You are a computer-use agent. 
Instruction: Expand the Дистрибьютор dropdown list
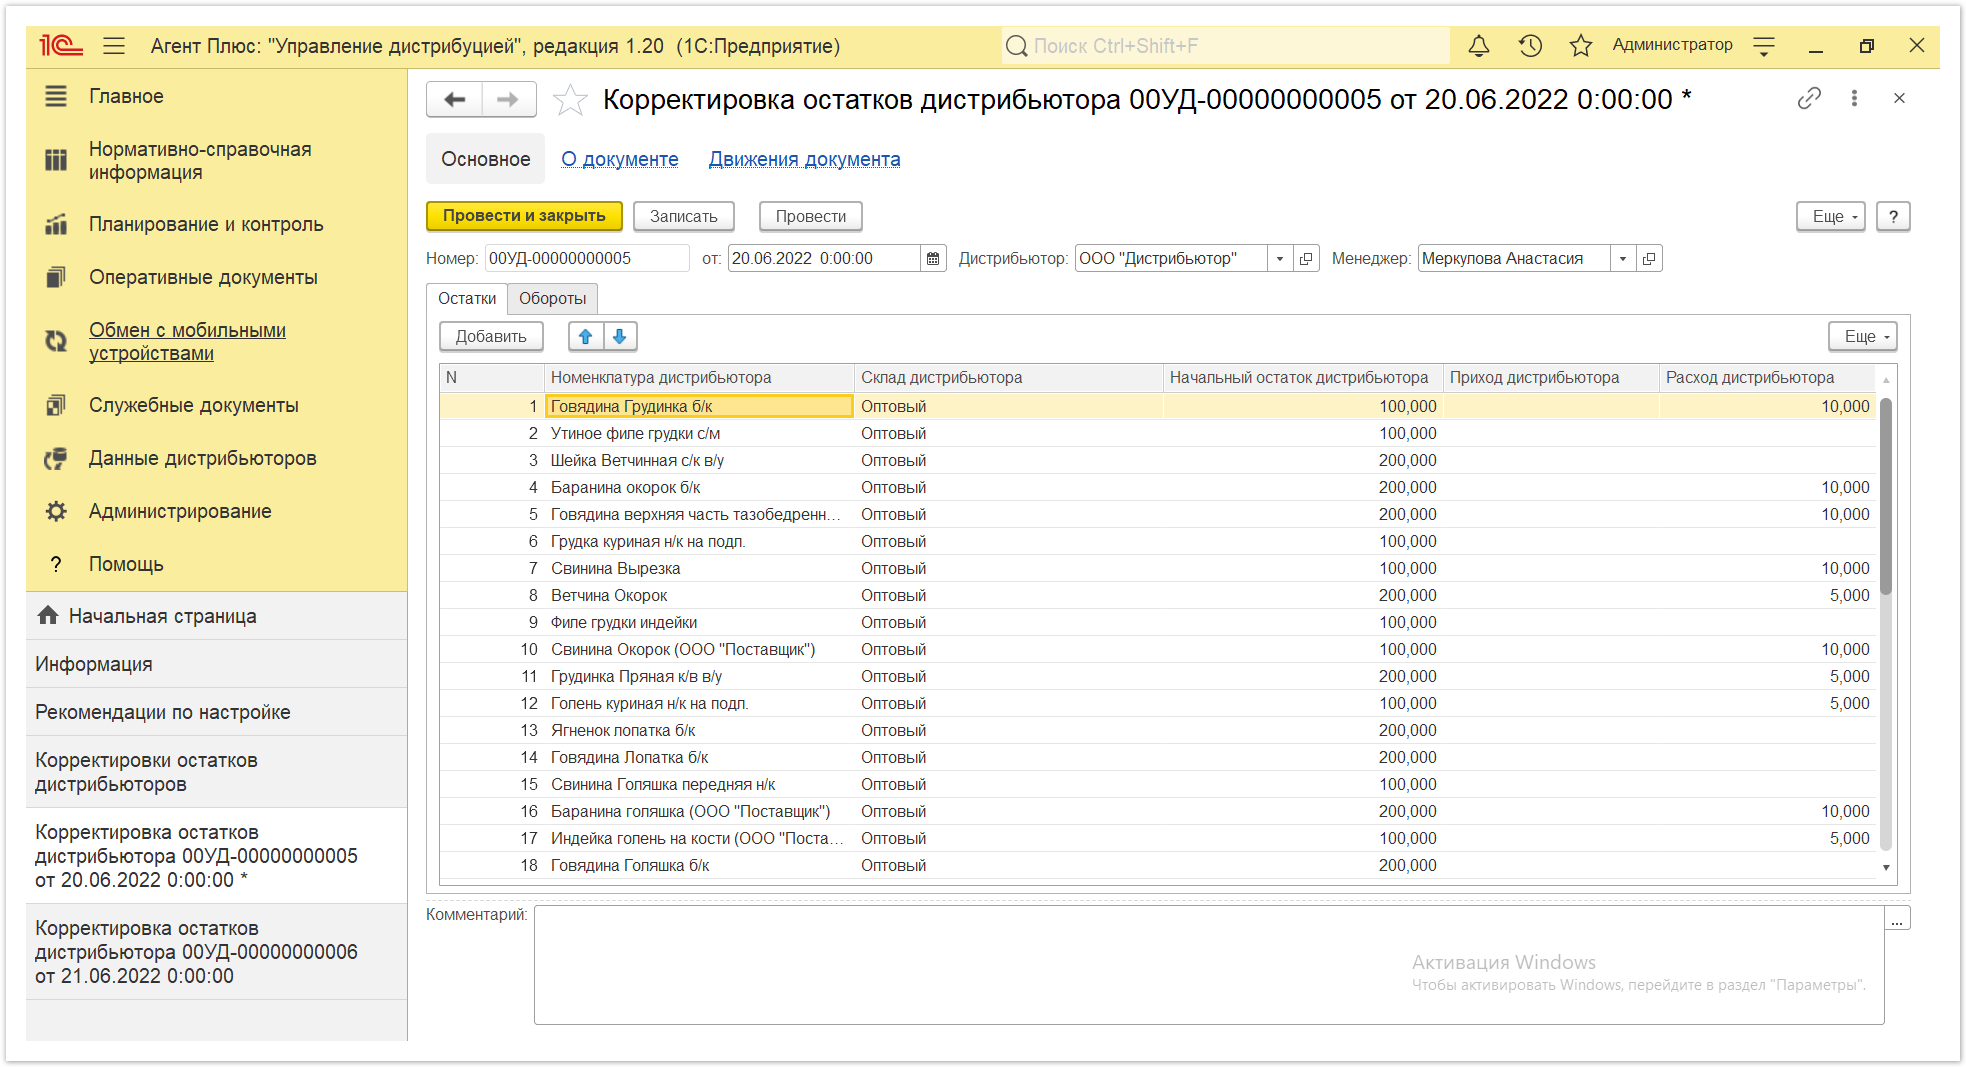[x=1280, y=259]
